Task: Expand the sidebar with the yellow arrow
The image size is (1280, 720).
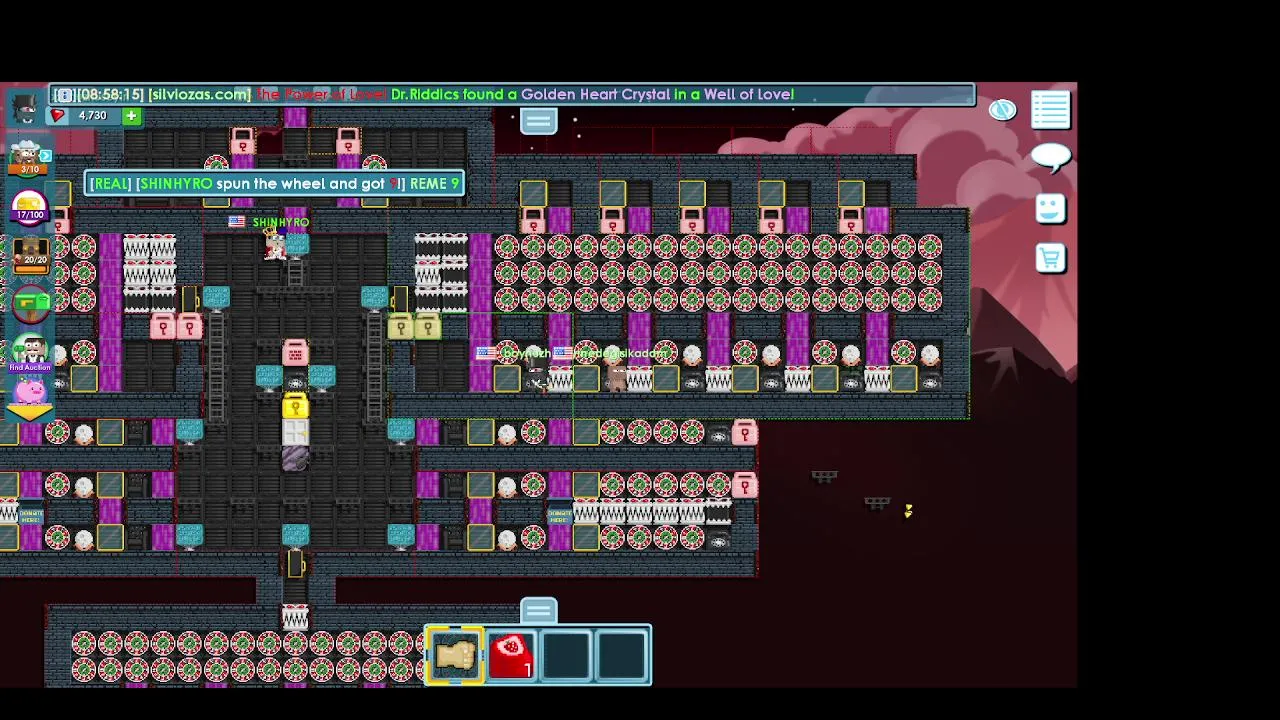Action: (x=30, y=411)
